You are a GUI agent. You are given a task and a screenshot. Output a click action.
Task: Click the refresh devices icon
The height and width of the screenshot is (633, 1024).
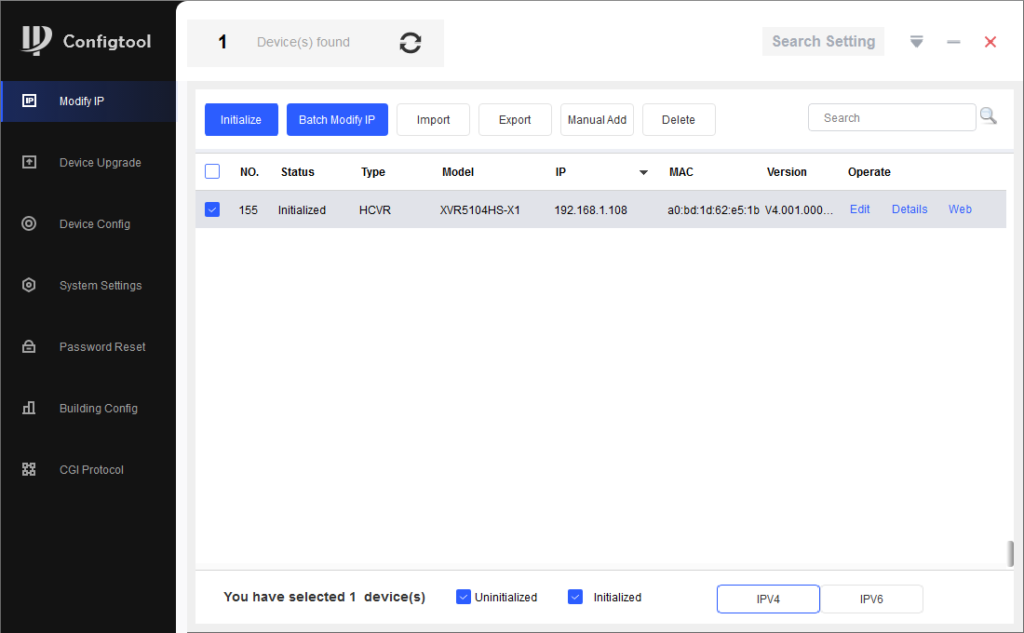pos(410,43)
